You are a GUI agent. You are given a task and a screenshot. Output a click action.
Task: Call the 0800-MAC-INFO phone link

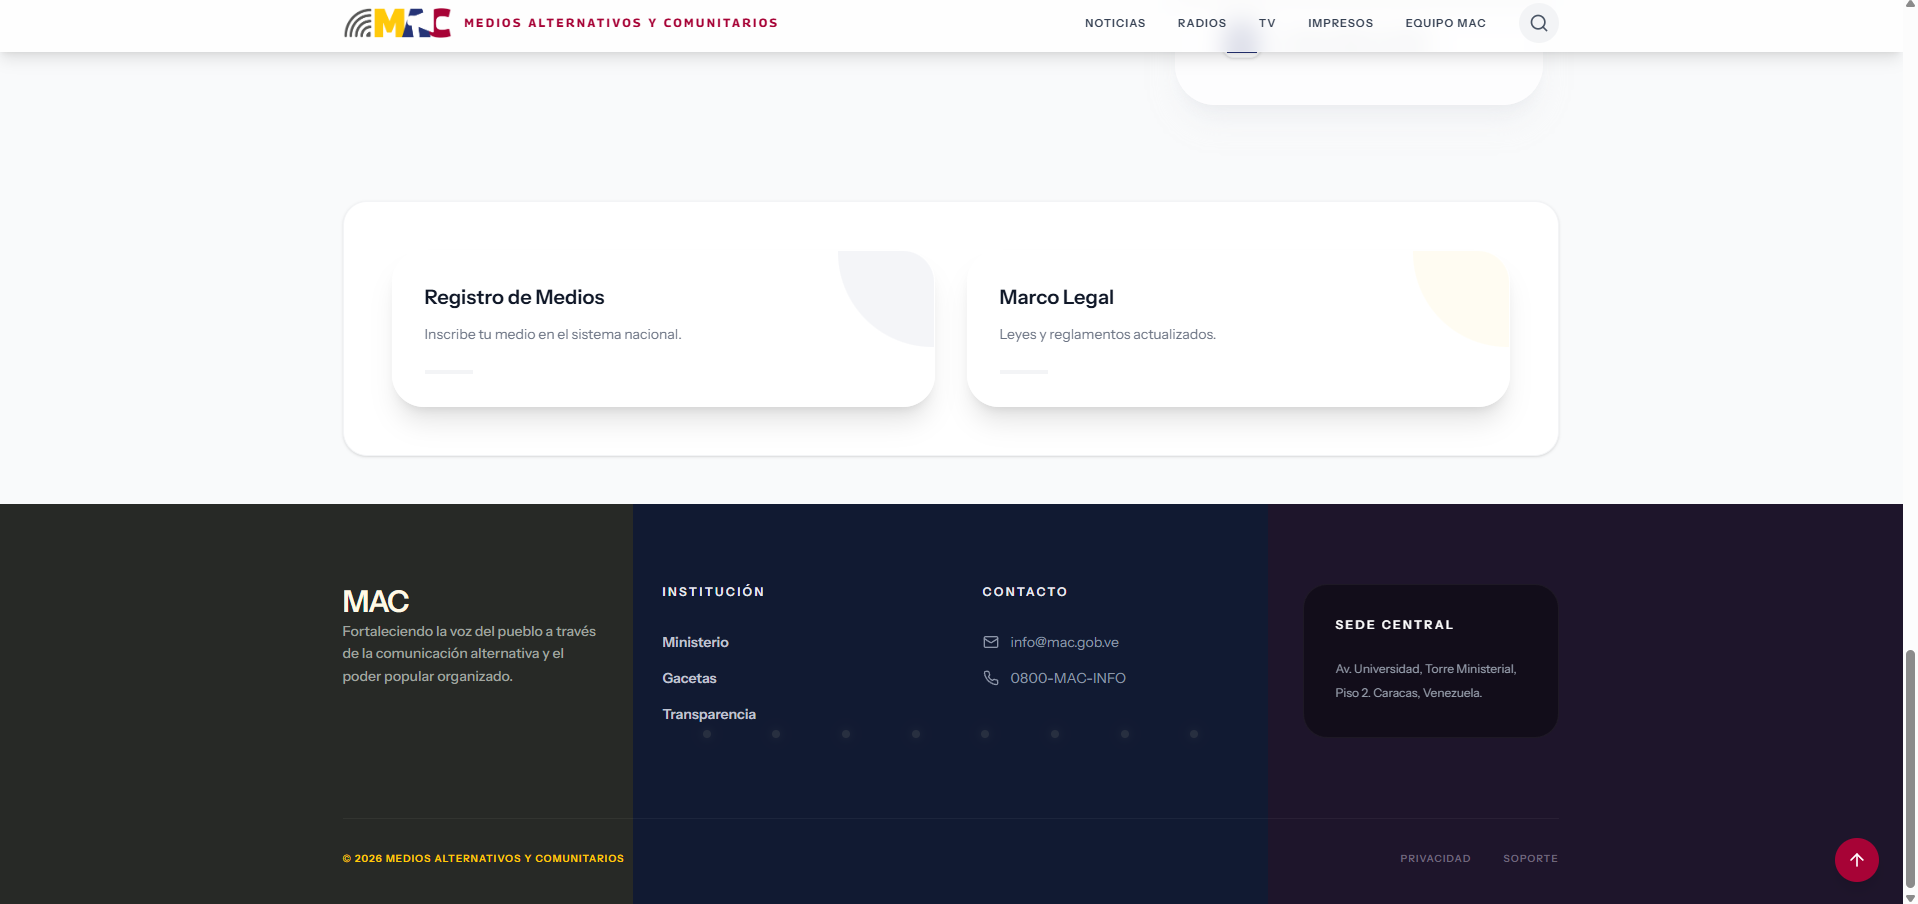1067,678
